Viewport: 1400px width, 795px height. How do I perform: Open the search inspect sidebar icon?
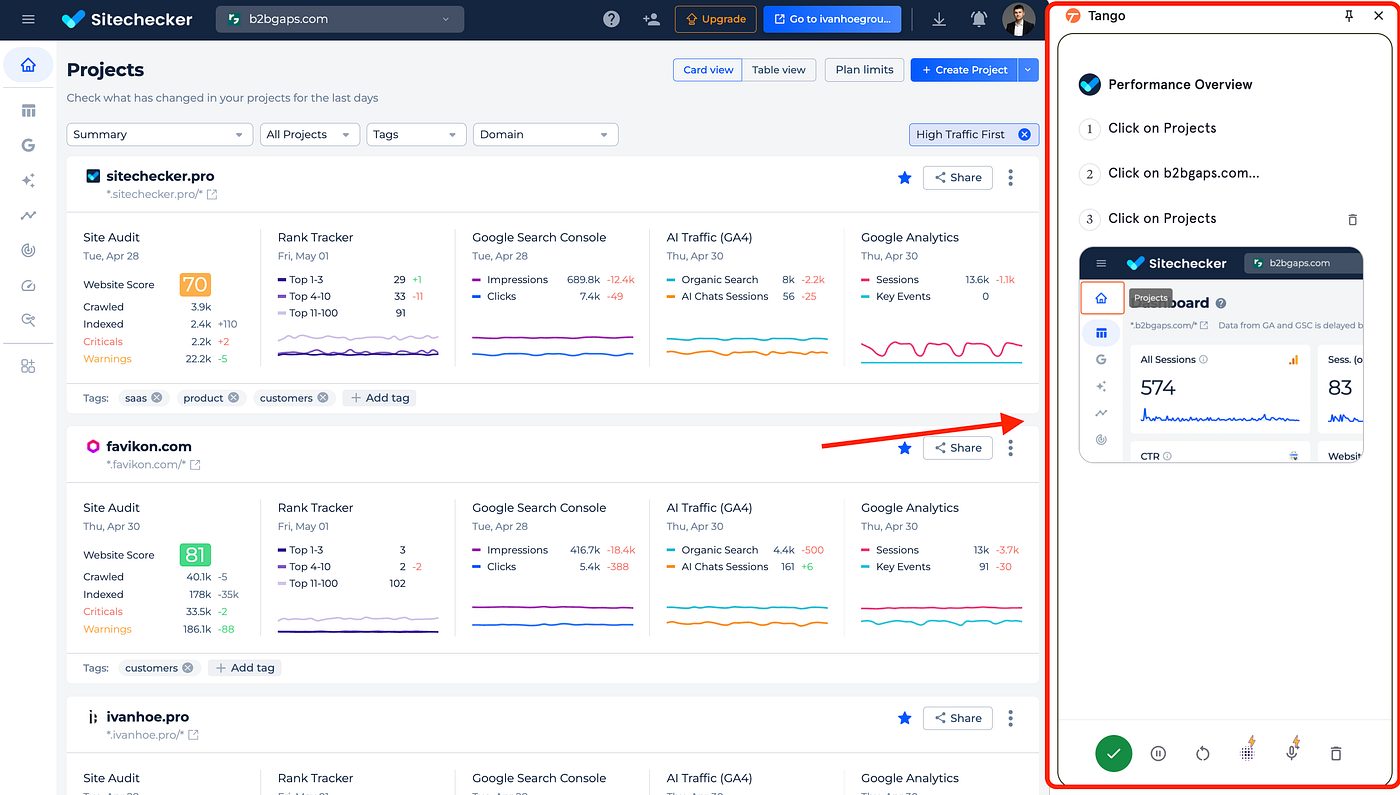(28, 320)
